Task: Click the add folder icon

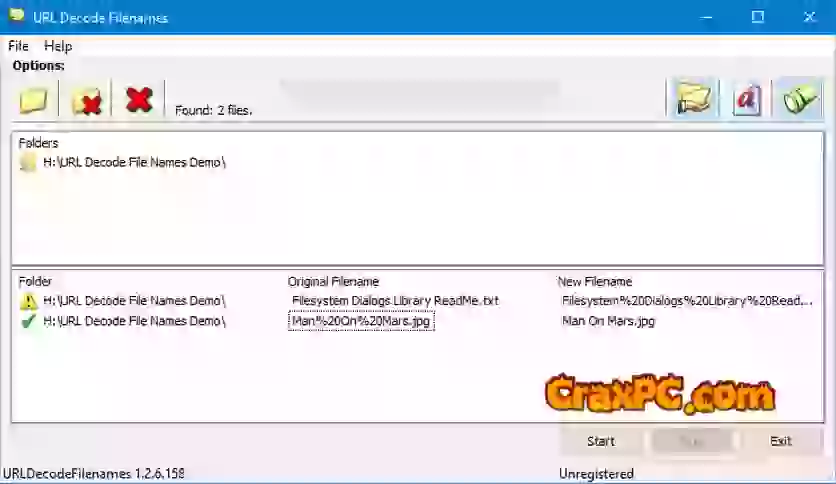Action: [x=34, y=100]
